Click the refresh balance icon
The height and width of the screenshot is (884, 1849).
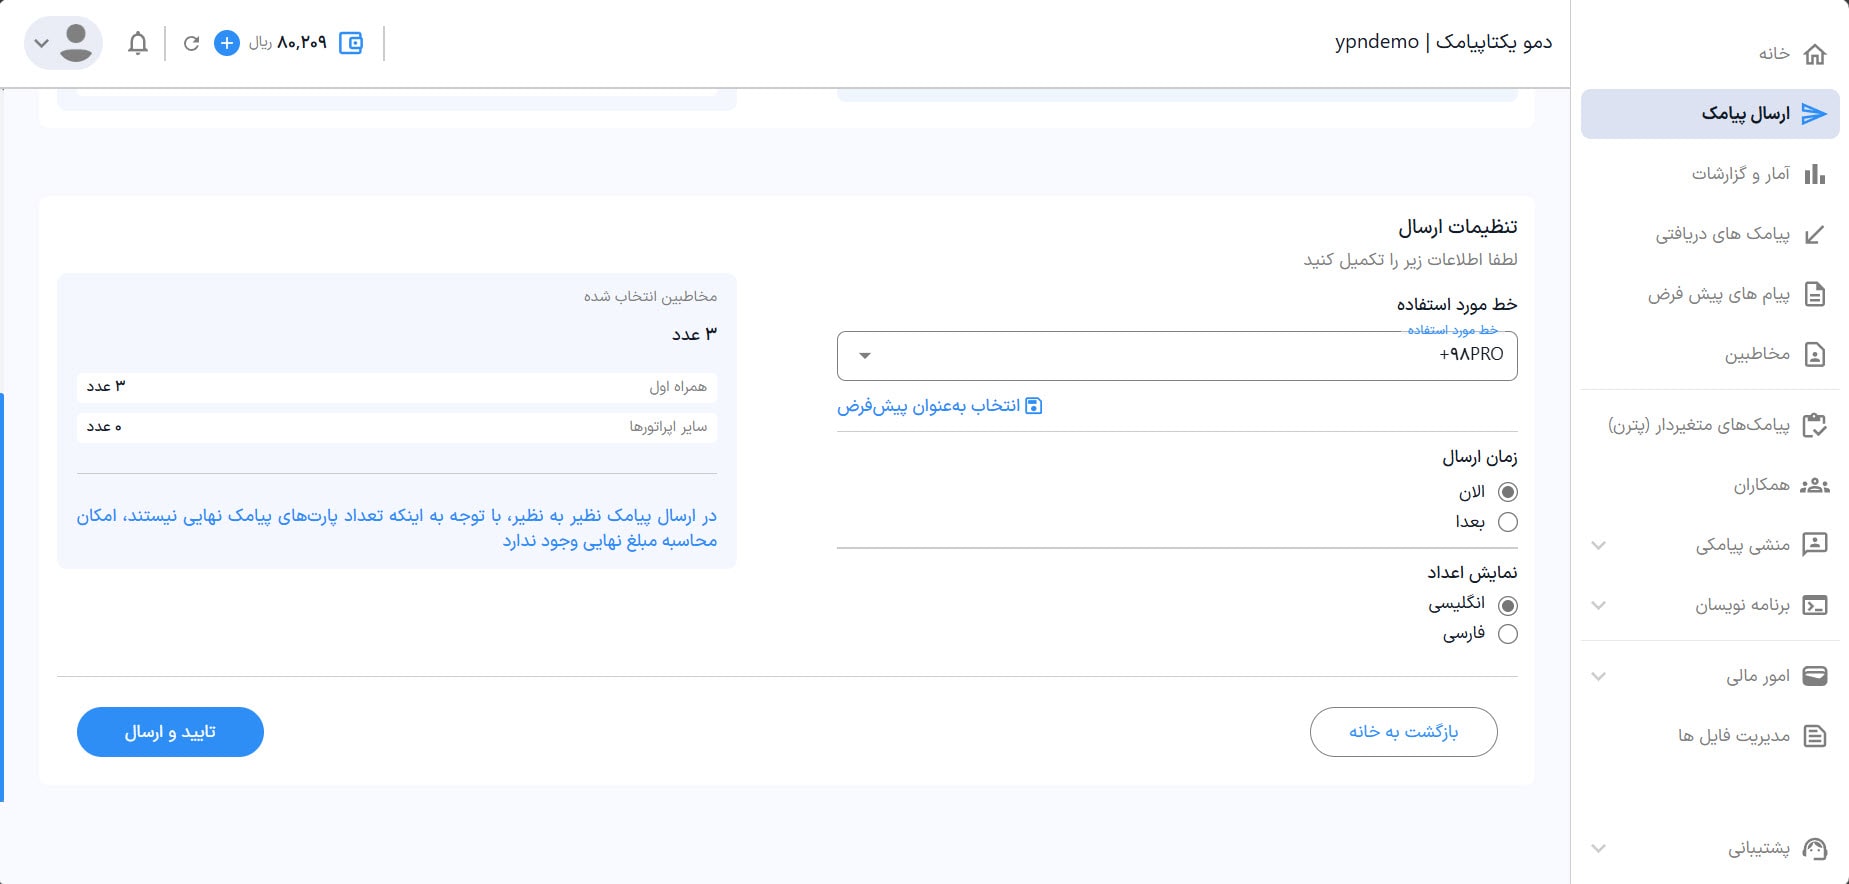pos(191,43)
